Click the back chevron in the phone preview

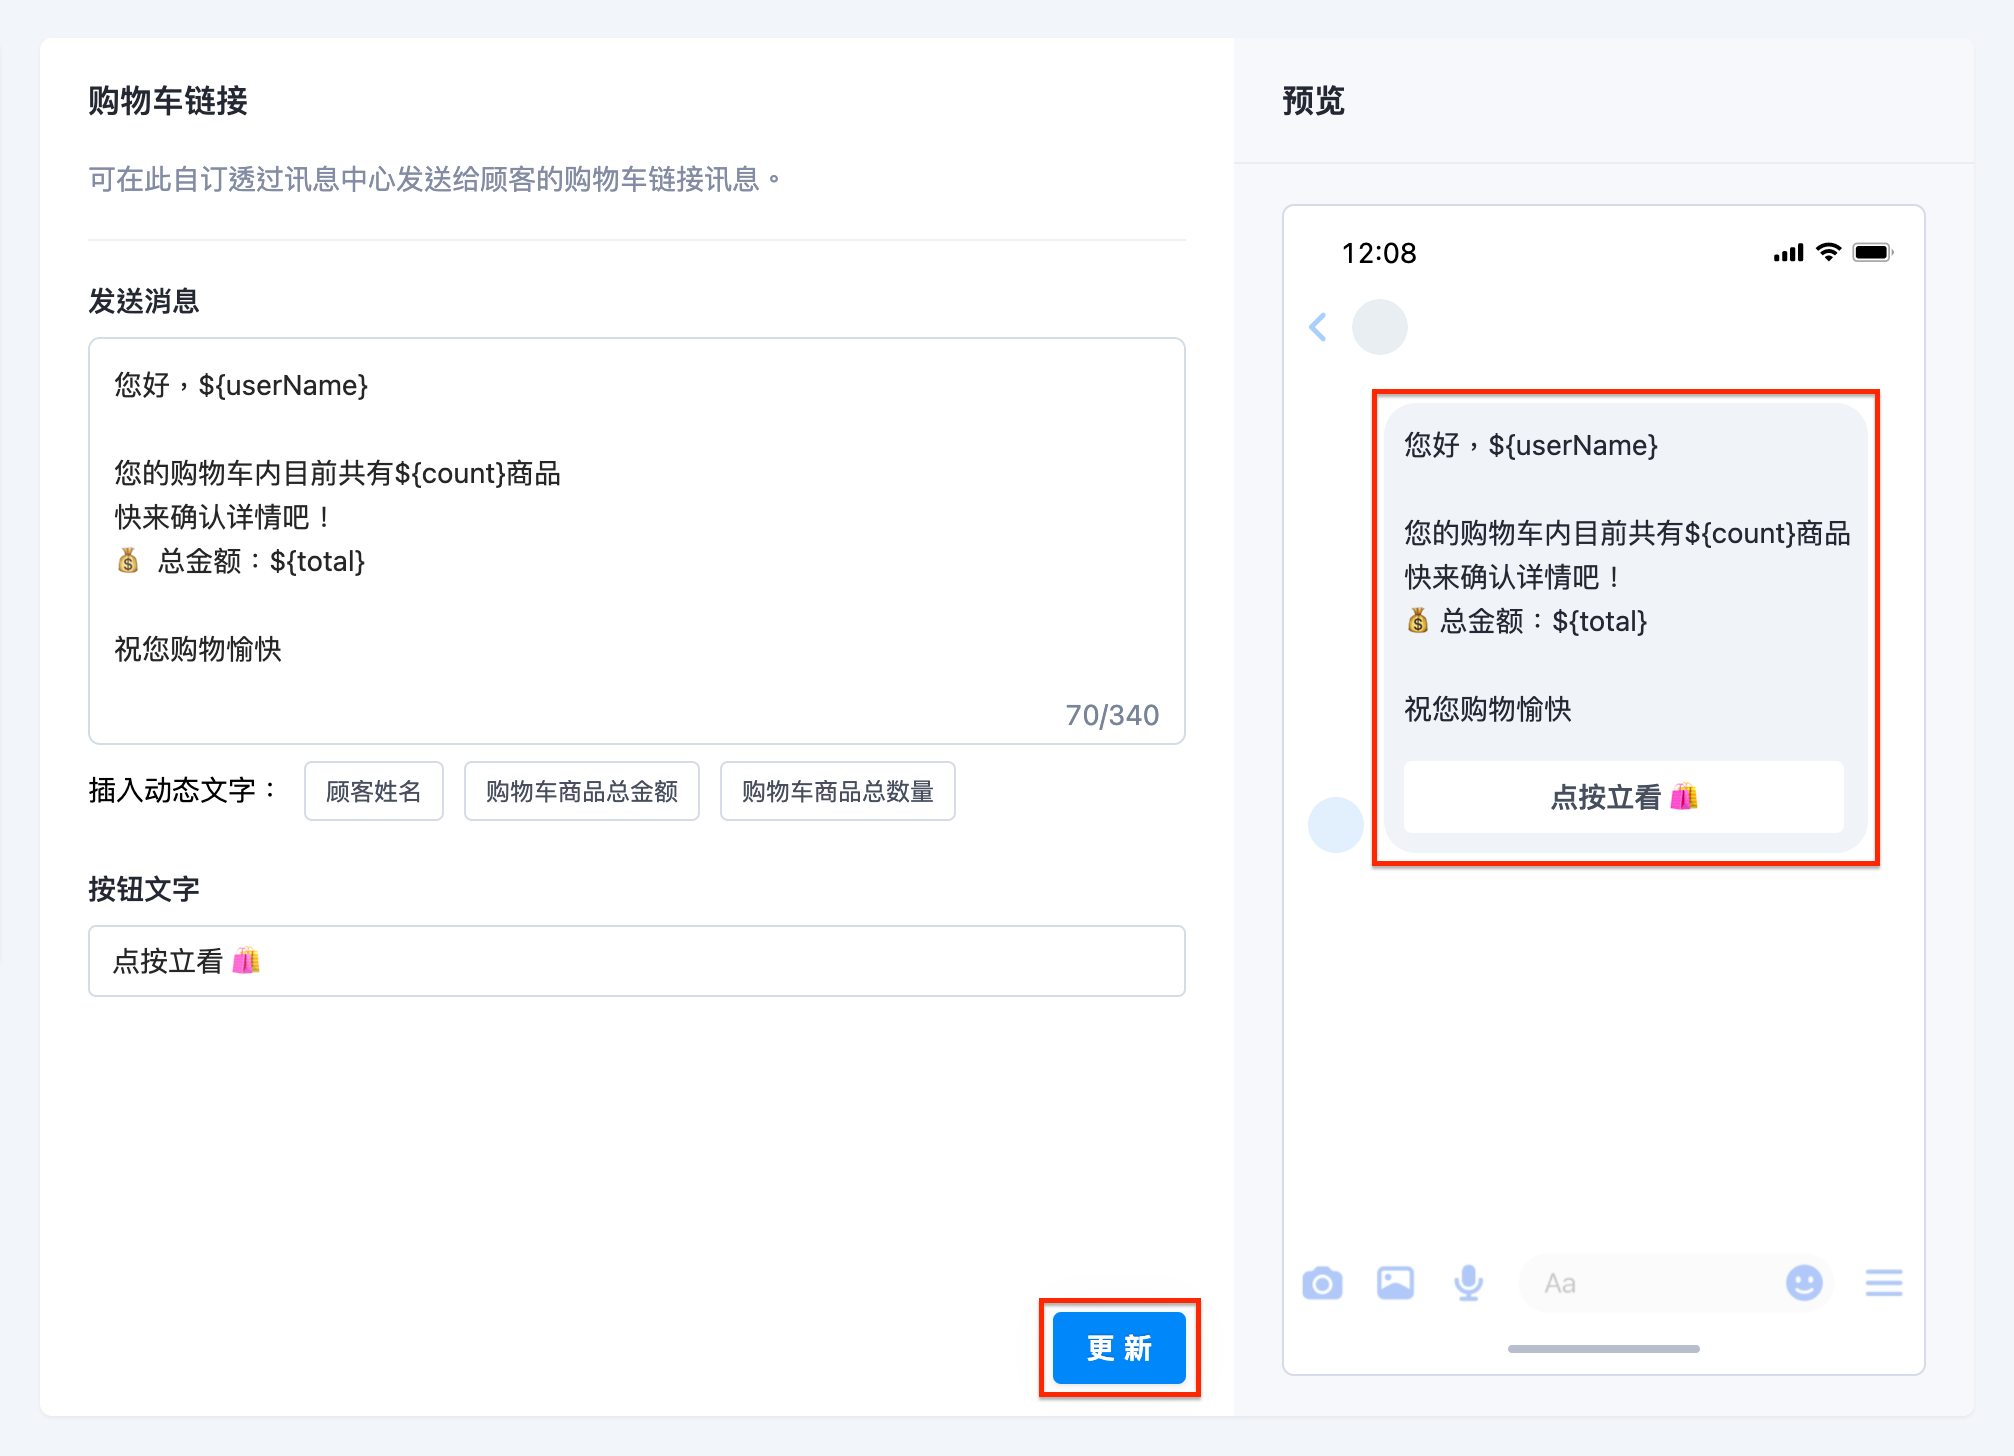1318,327
